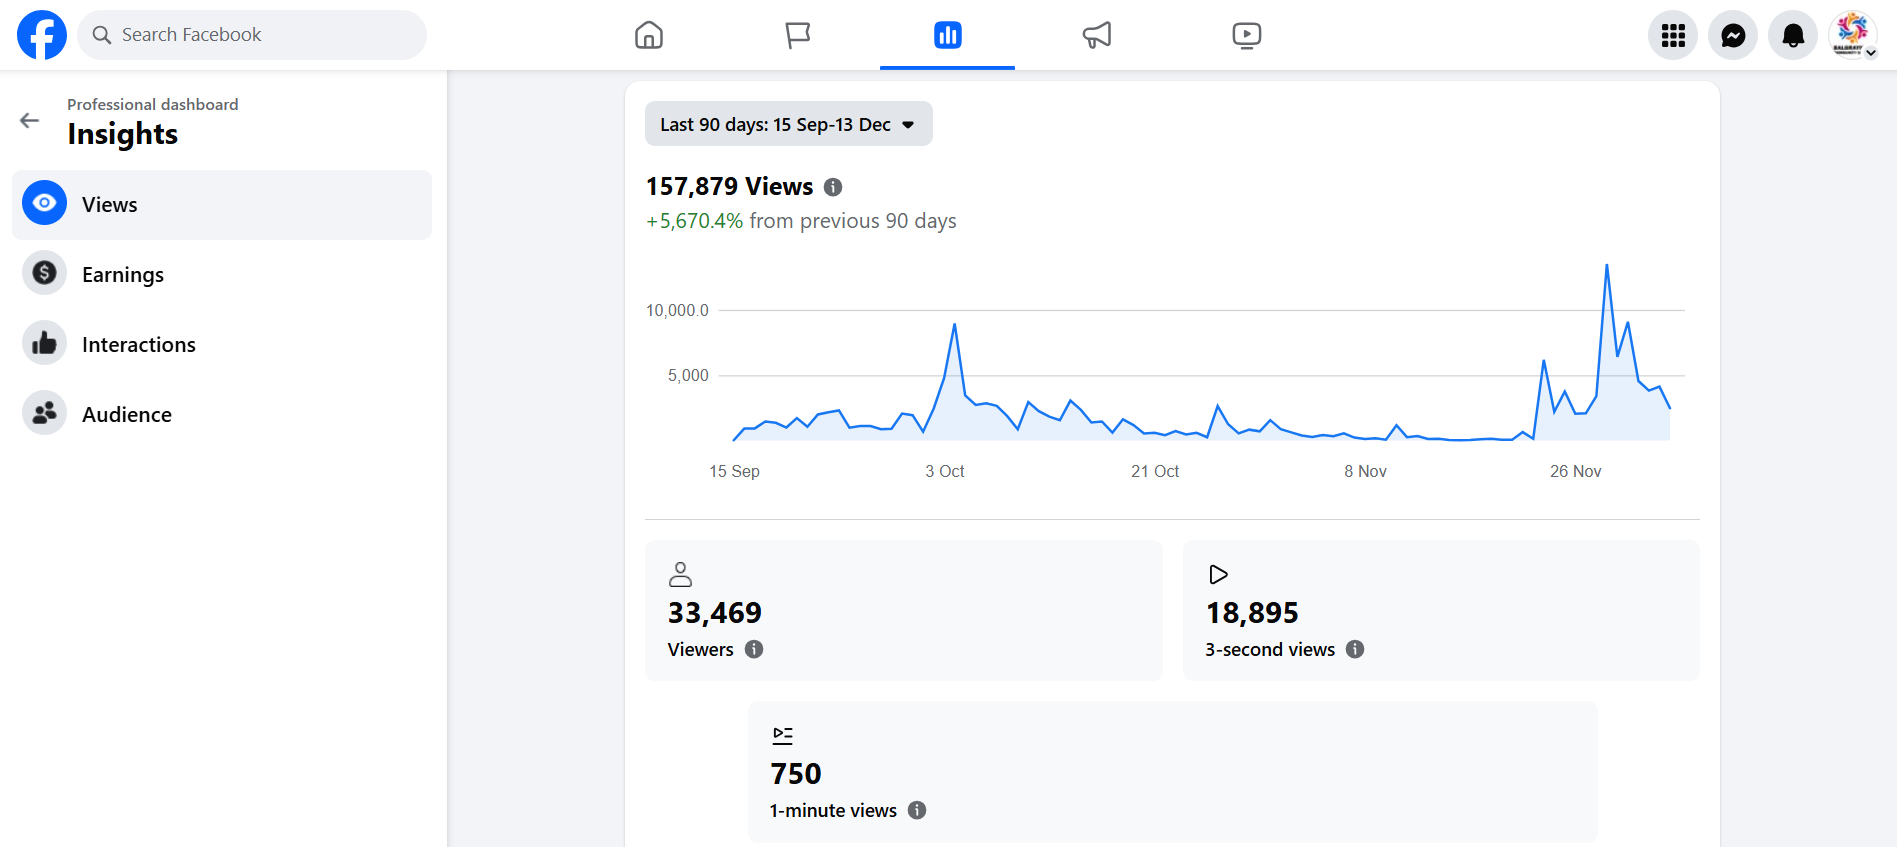The width and height of the screenshot is (1897, 847).
Task: Select the Insights tab in top navigation
Action: (x=947, y=35)
